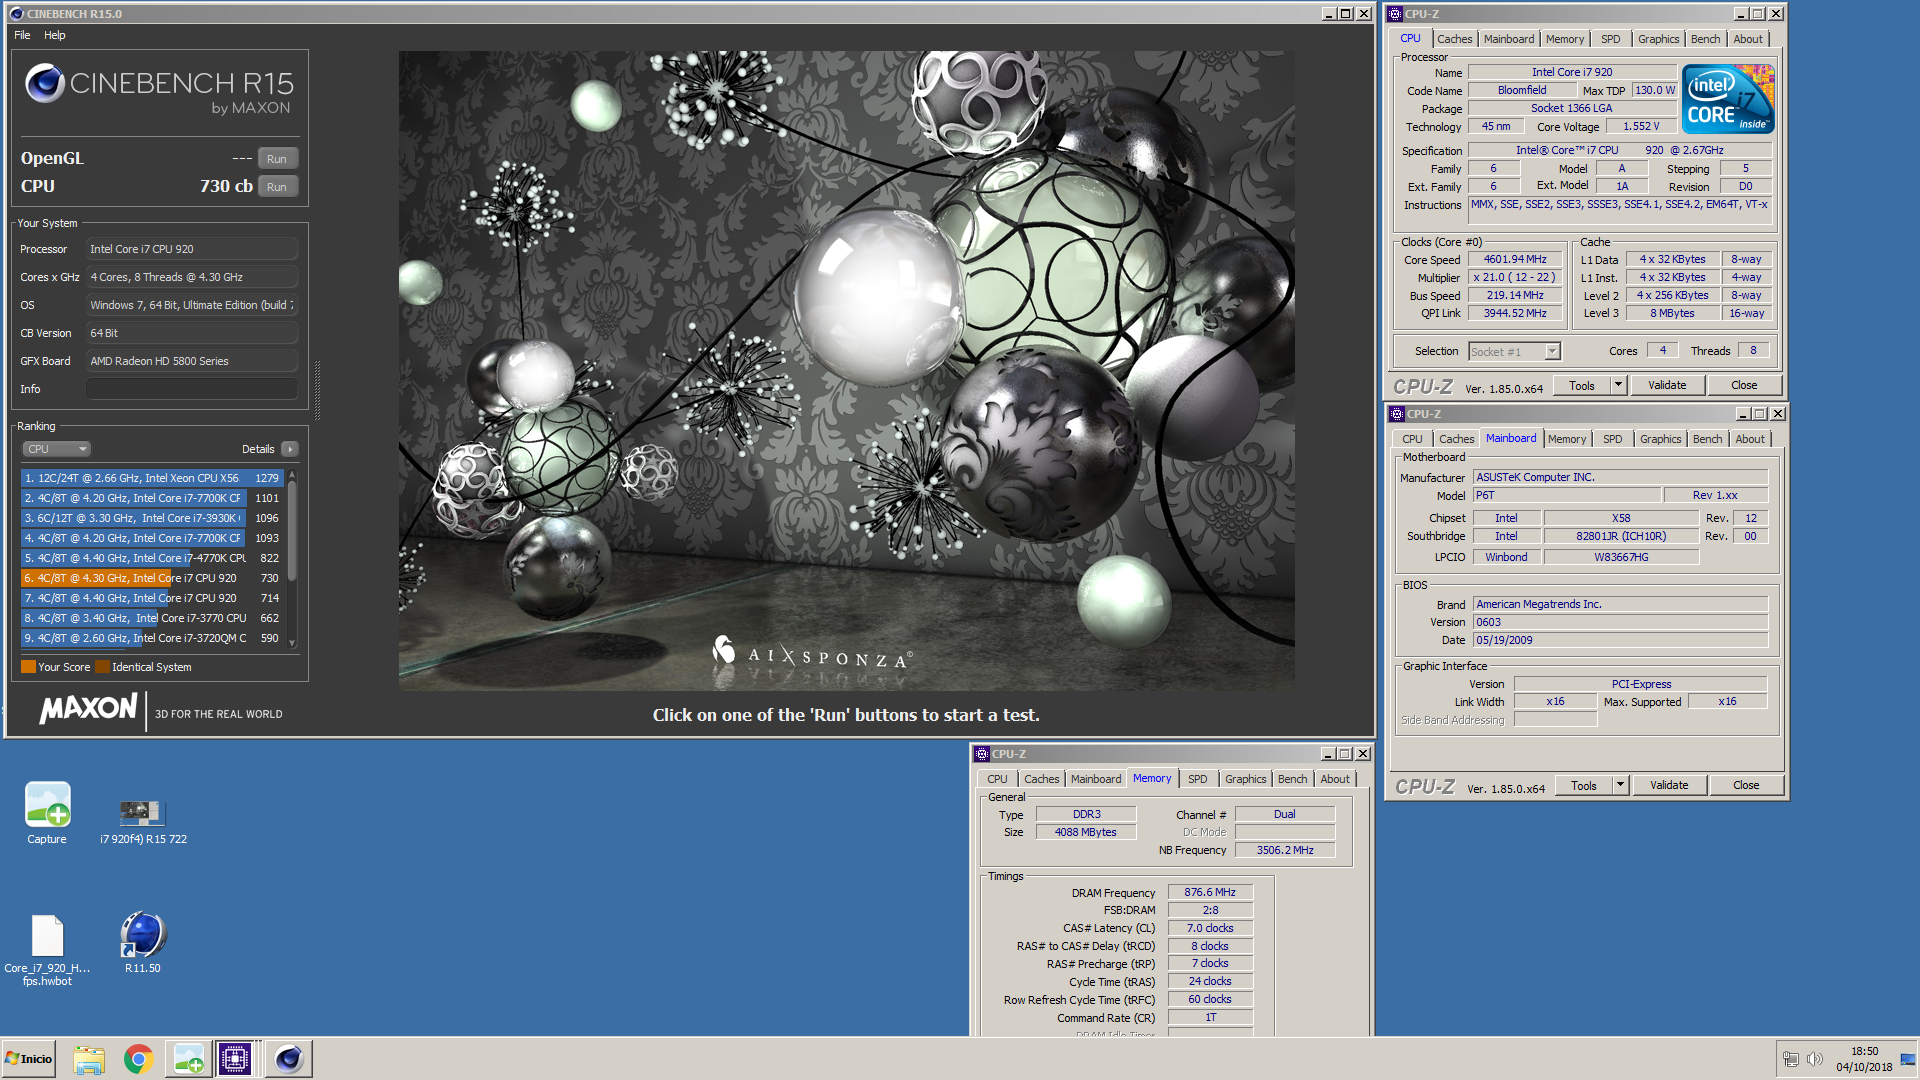Viewport: 1920px width, 1080px height.
Task: Click the MAXON logo in Cinebench footer
Action: pos(88,709)
